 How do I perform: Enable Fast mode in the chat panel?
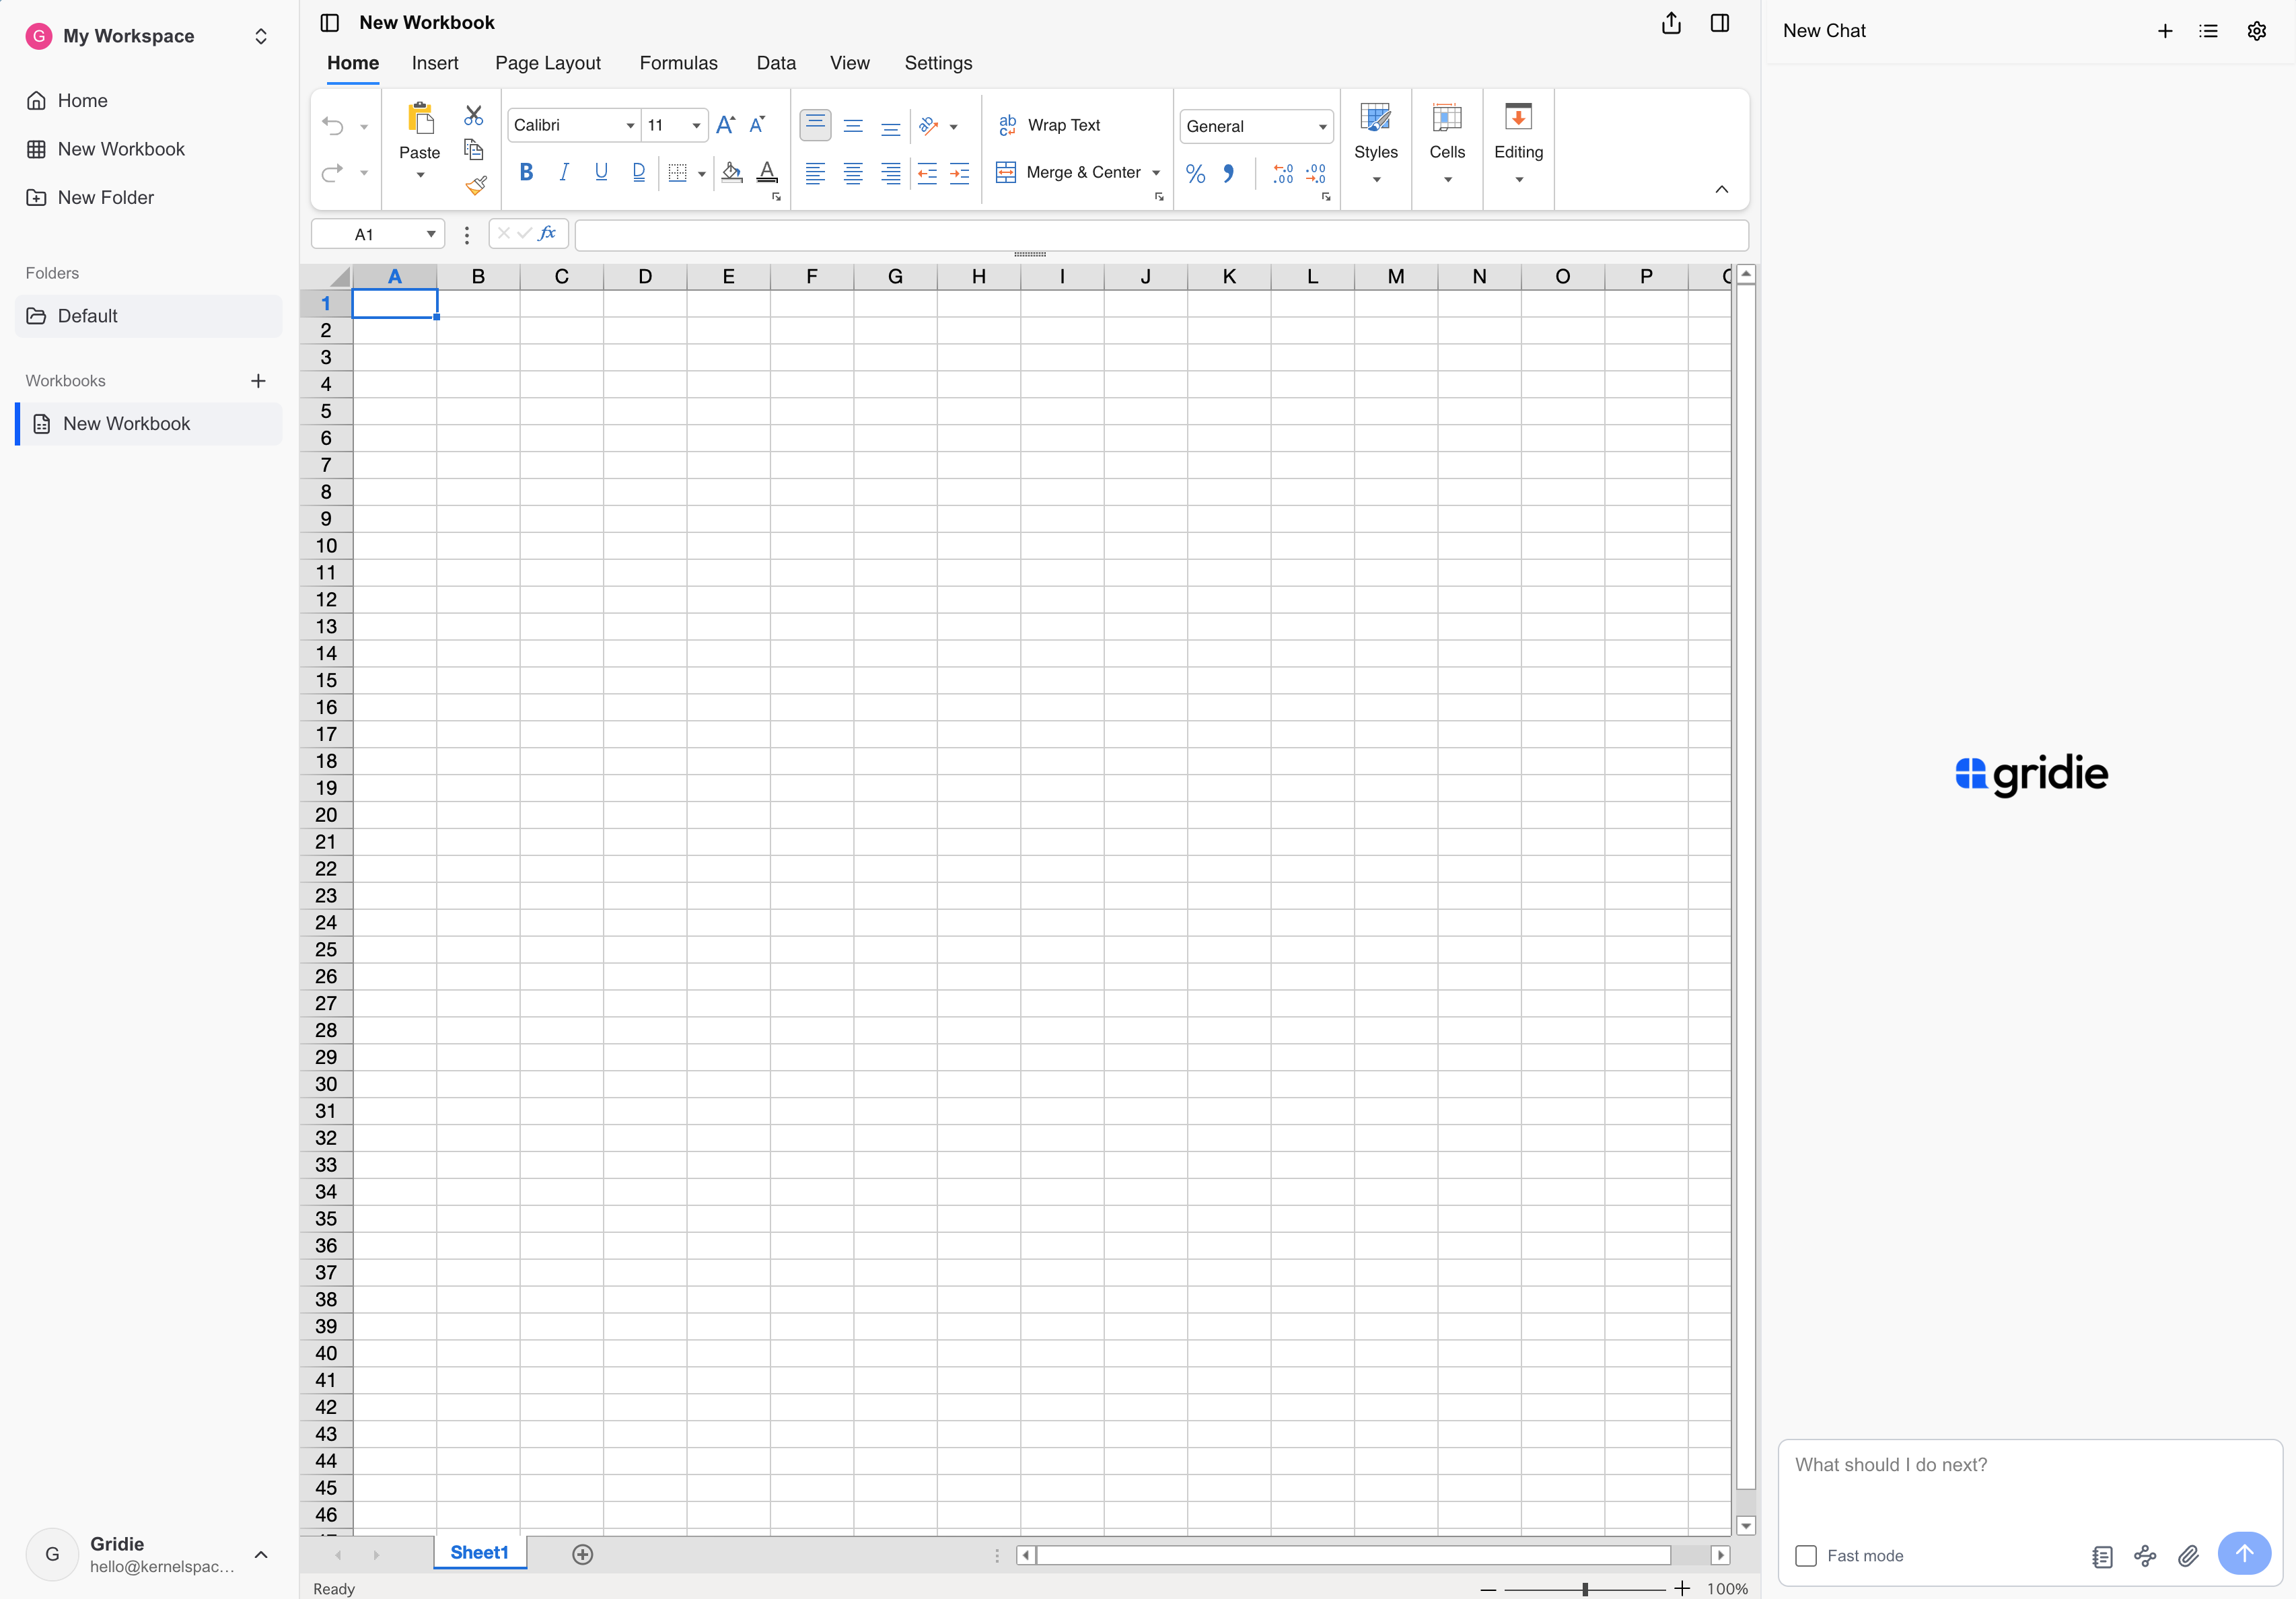coord(1805,1556)
